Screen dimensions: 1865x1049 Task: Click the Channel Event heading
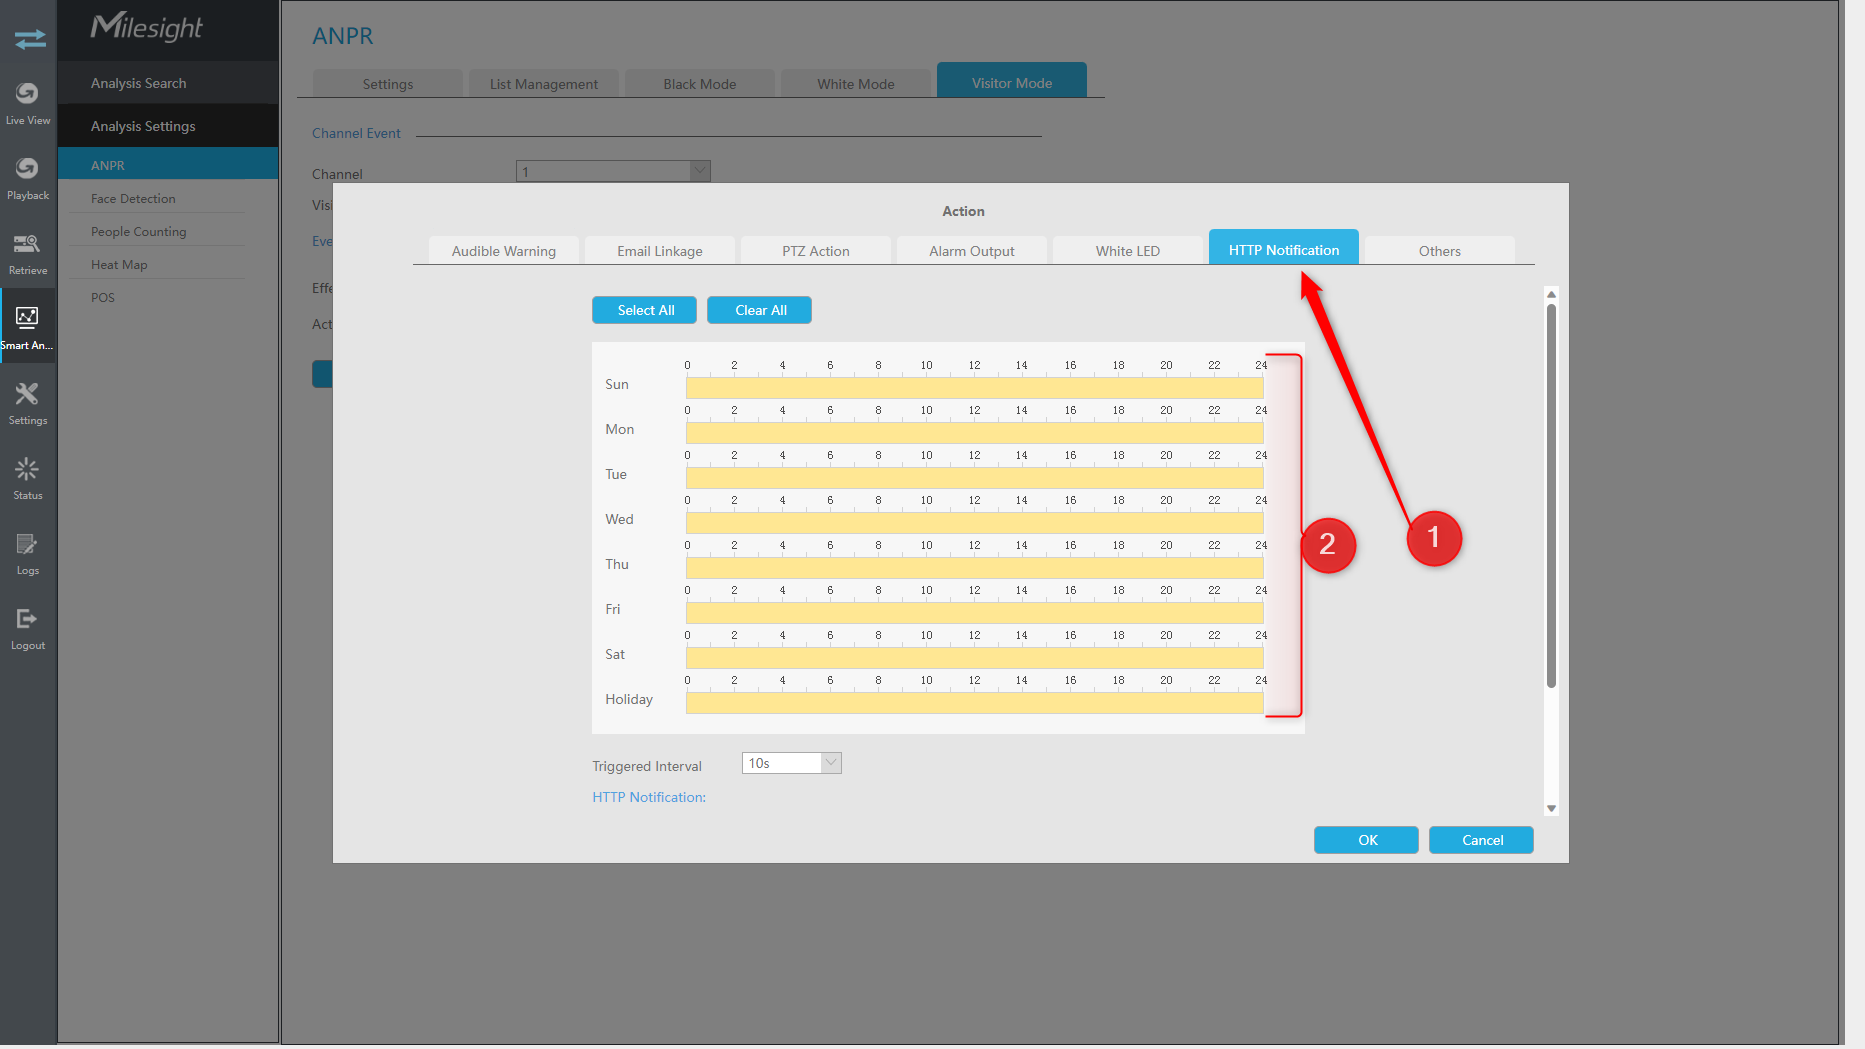pos(356,133)
